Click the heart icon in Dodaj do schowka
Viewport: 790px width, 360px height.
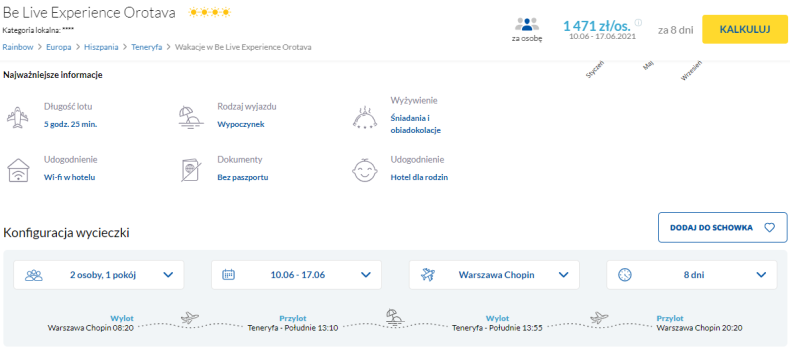pos(769,228)
